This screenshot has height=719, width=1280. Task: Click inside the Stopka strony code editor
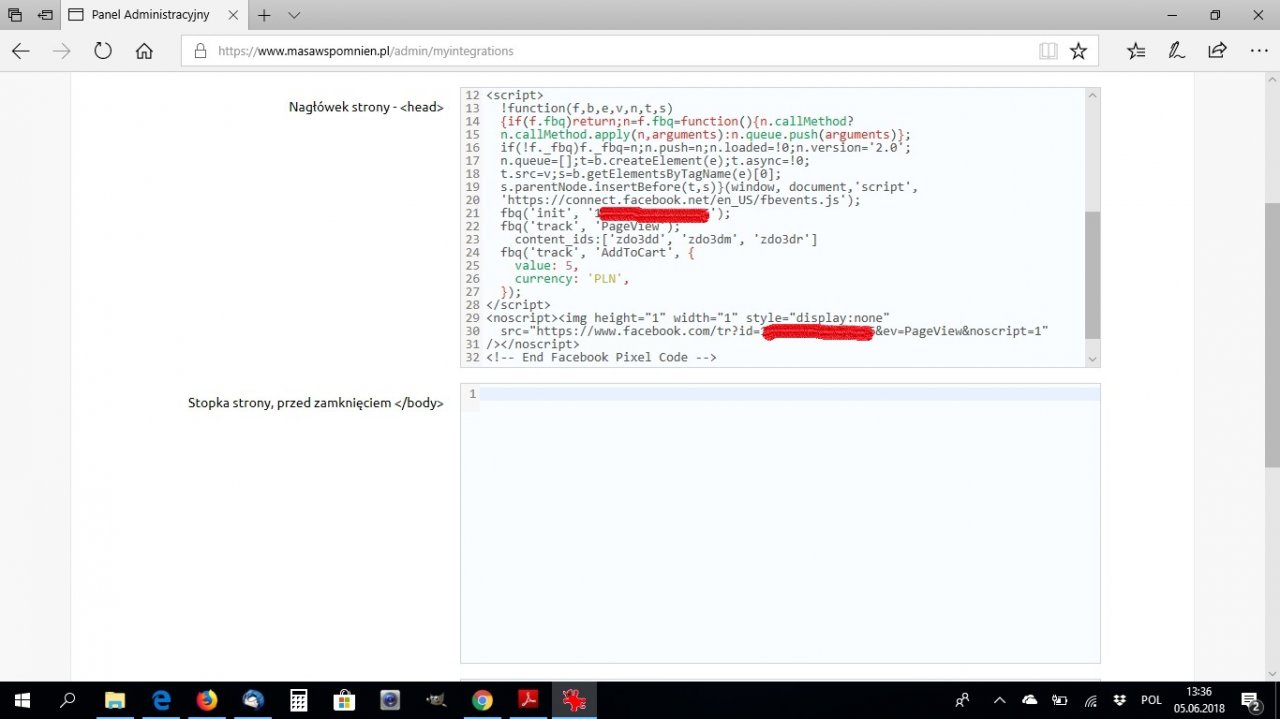(x=780, y=523)
